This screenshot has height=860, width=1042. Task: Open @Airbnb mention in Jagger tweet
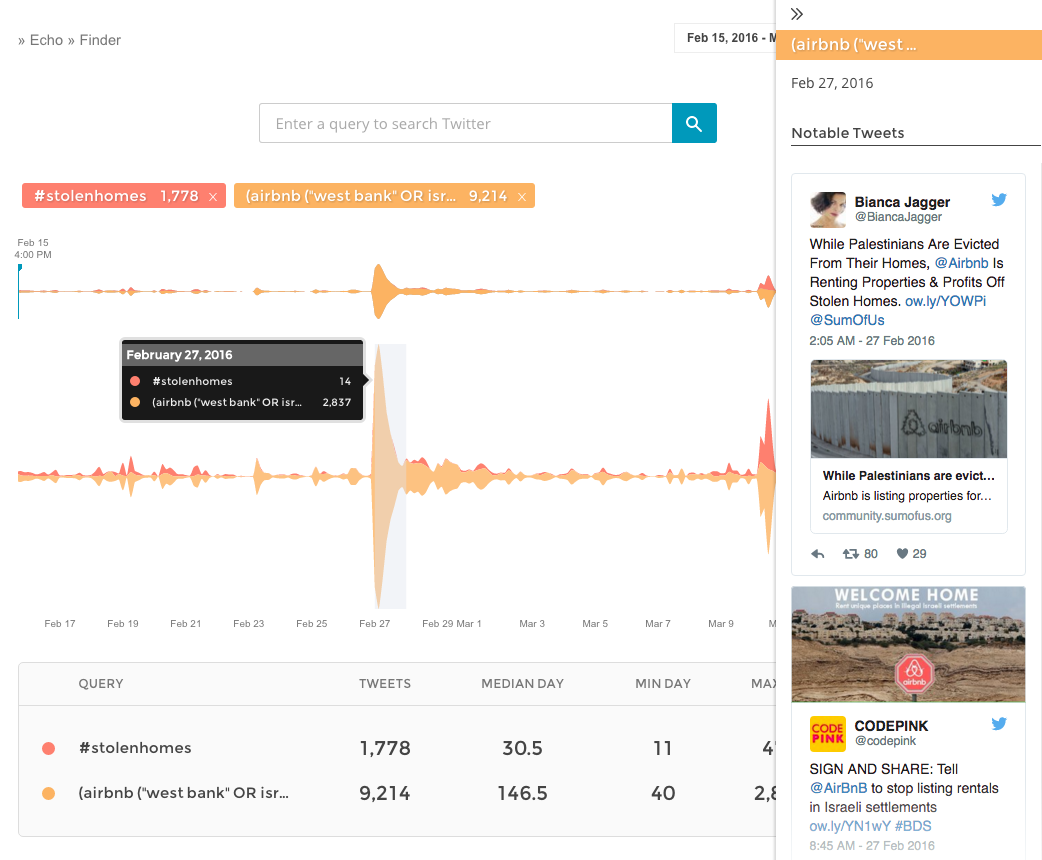tap(962, 263)
